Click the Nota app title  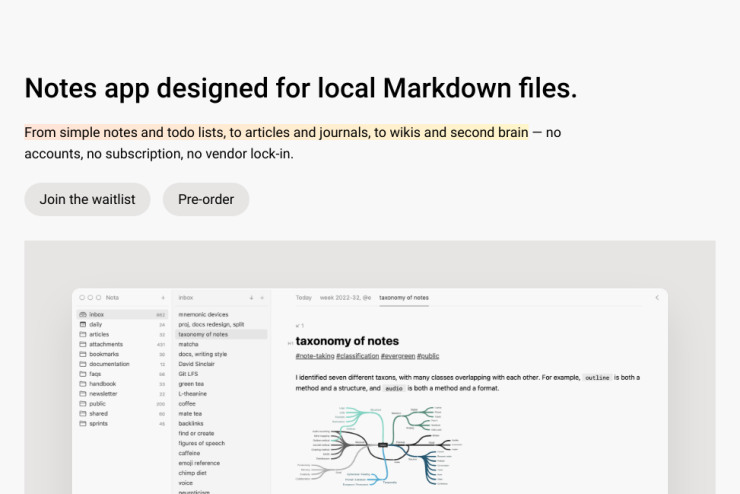(x=112, y=298)
